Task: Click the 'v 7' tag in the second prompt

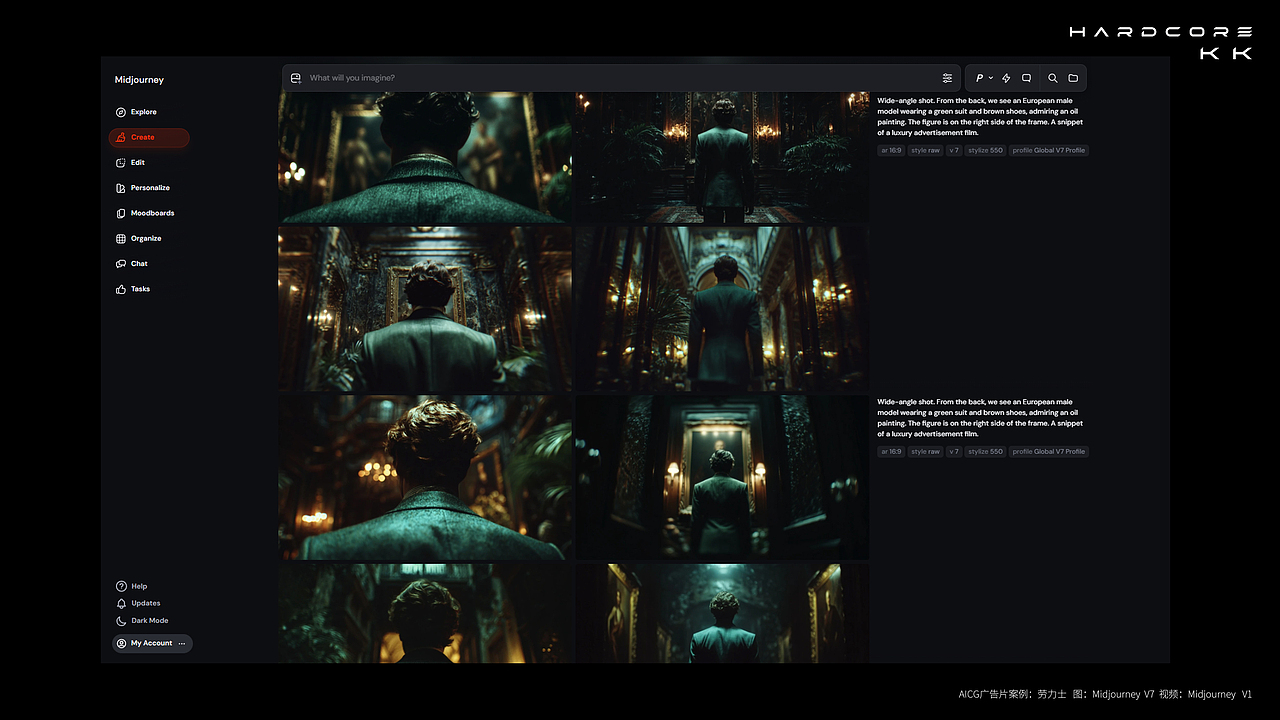Action: tap(954, 451)
